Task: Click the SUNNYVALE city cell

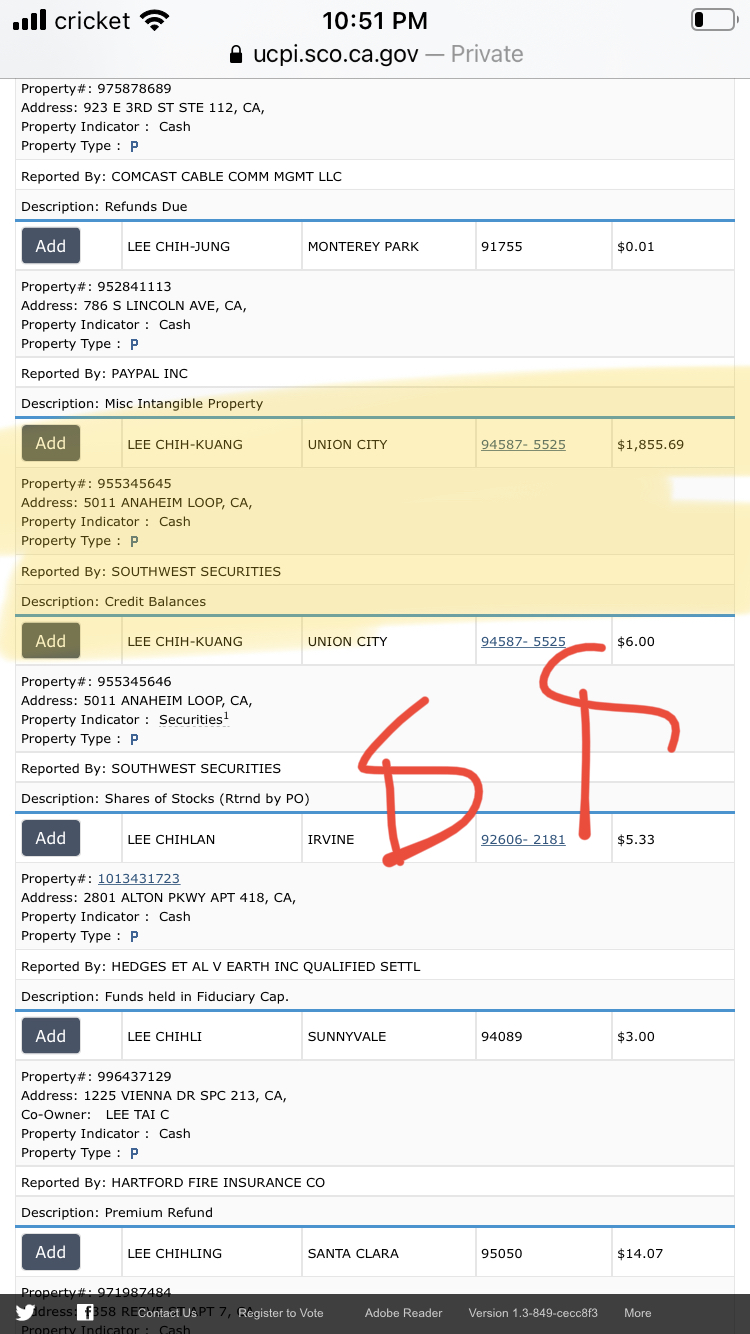Action: tap(389, 1036)
